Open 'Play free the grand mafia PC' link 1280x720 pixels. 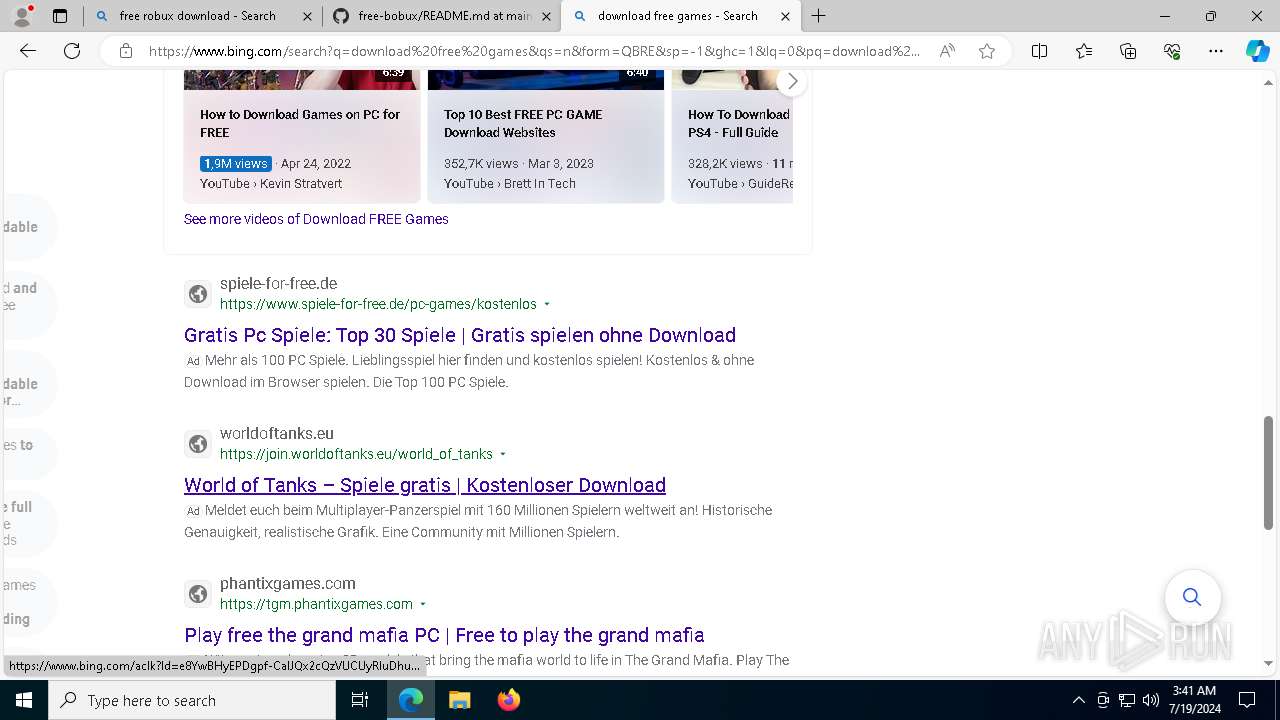tap(444, 635)
